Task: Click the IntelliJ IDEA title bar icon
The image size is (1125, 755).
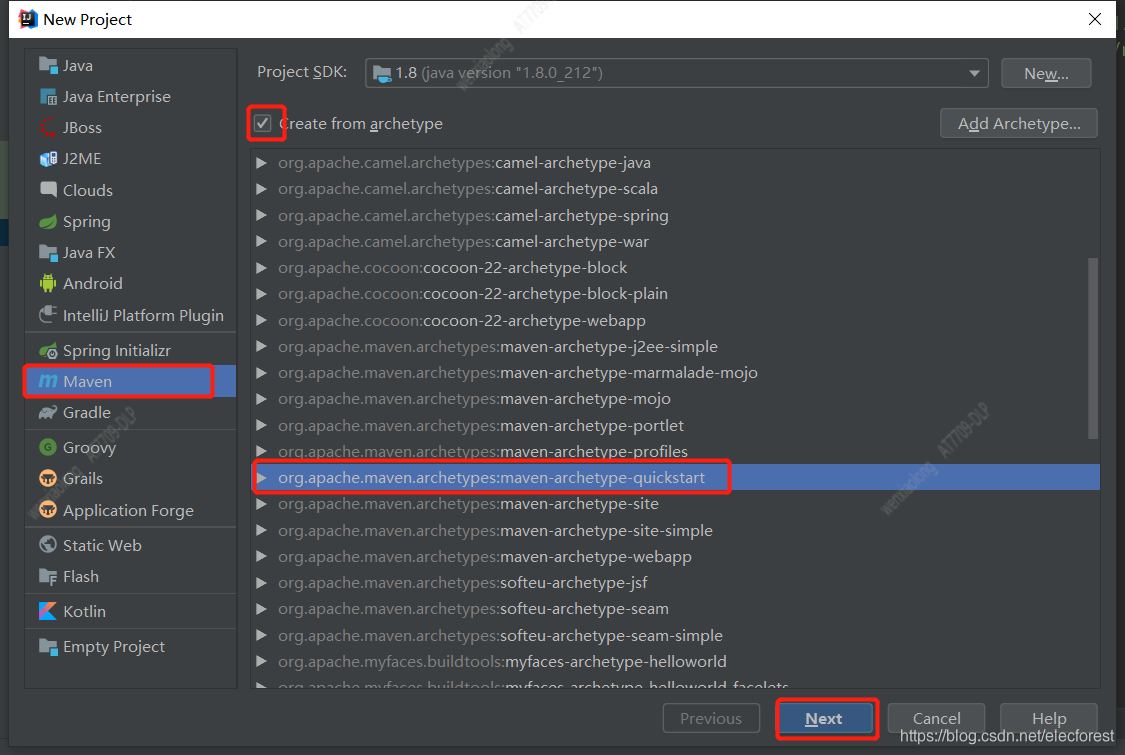Action: [27, 19]
